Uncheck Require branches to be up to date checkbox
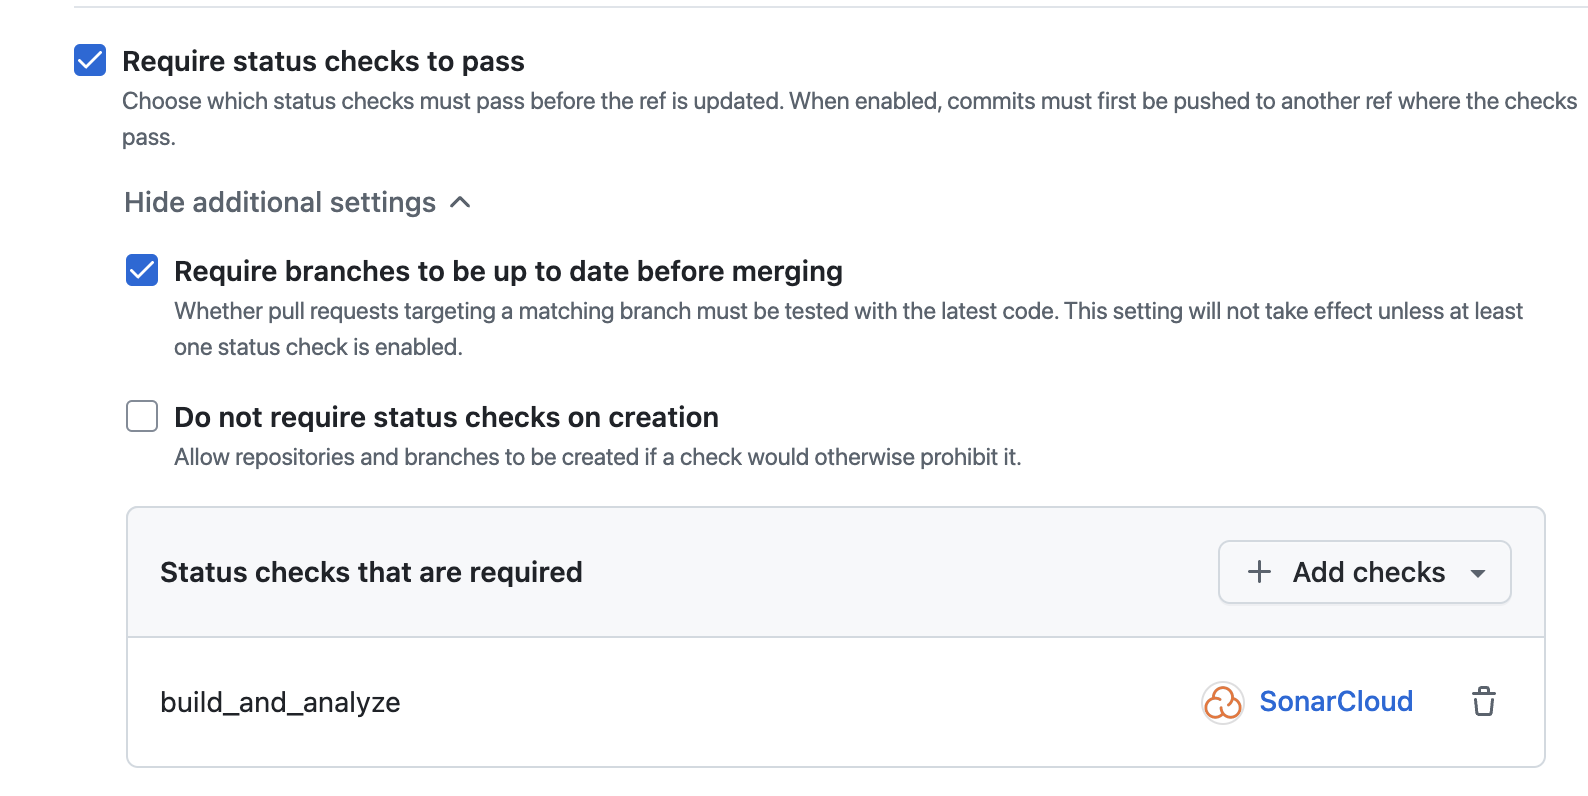Image resolution: width=1588 pixels, height=796 pixels. 142,270
